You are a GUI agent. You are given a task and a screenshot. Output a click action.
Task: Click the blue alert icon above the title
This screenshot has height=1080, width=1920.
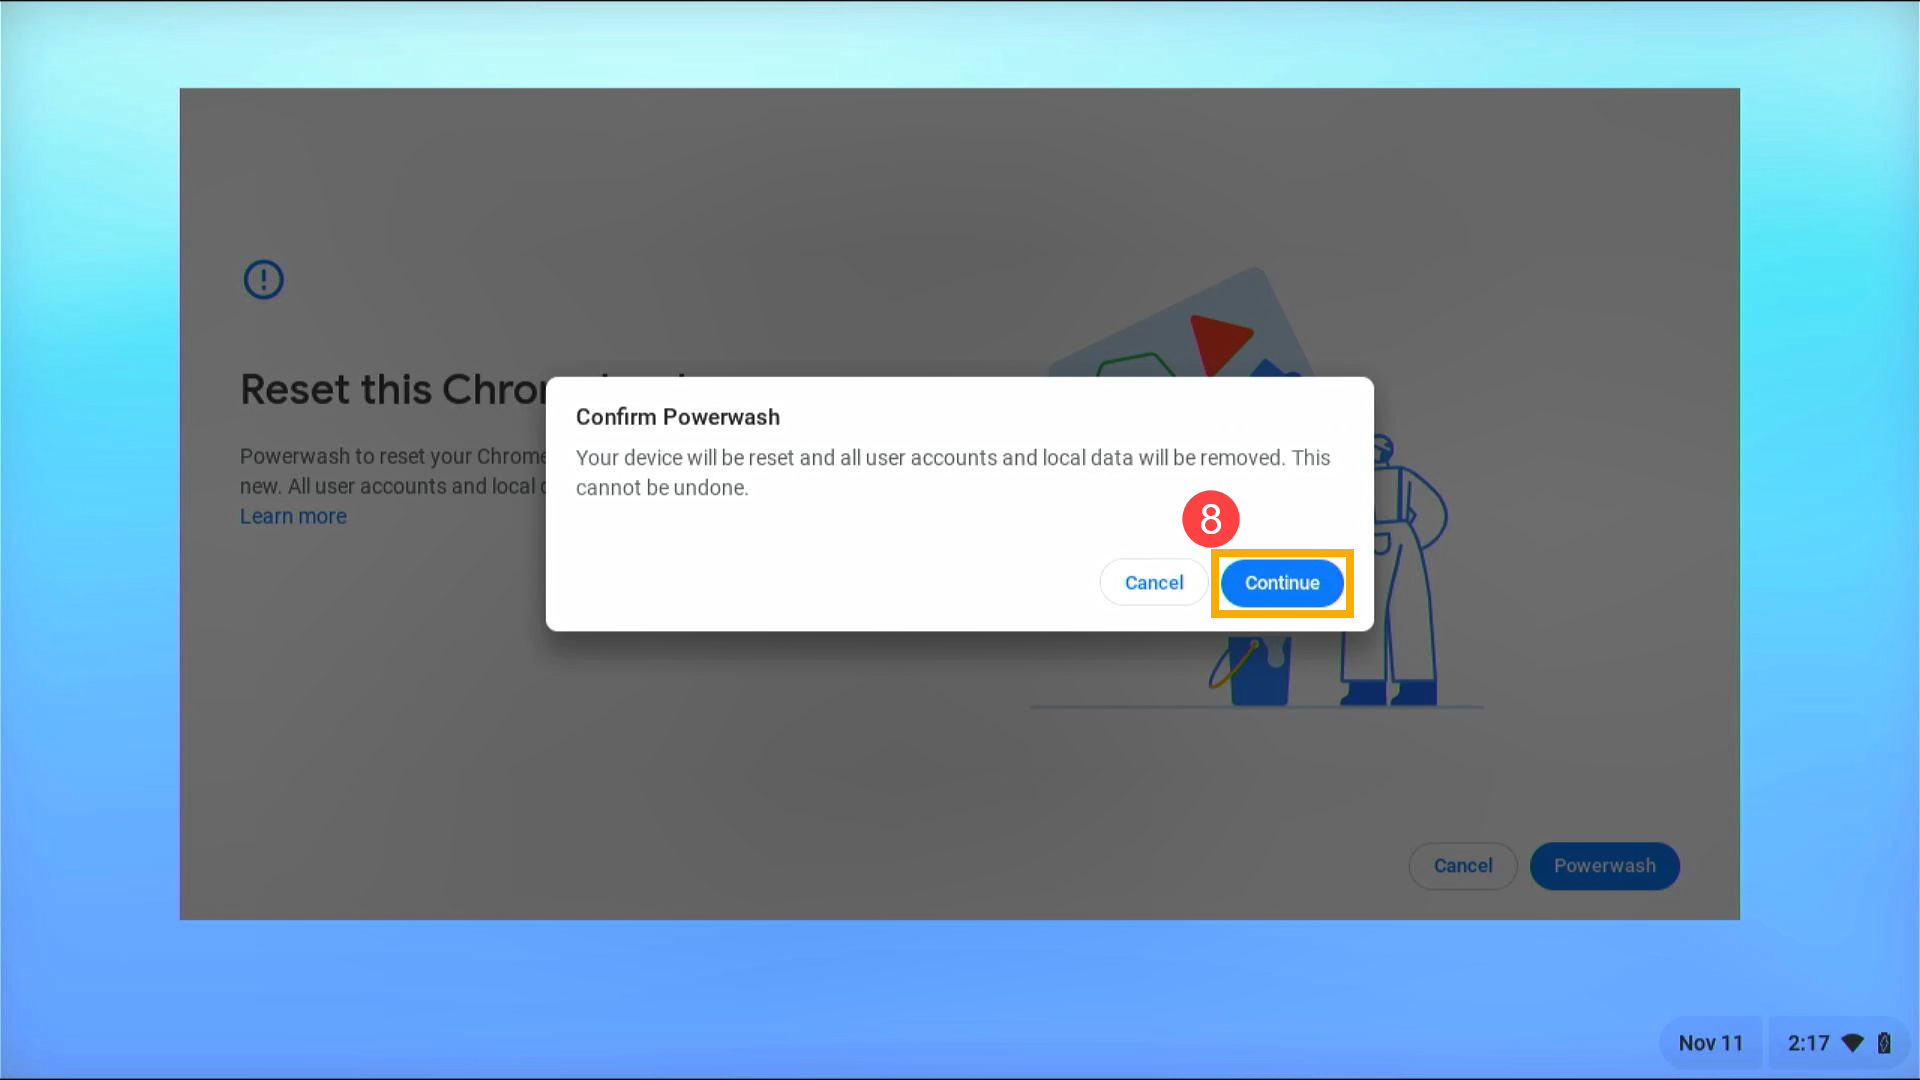263,280
